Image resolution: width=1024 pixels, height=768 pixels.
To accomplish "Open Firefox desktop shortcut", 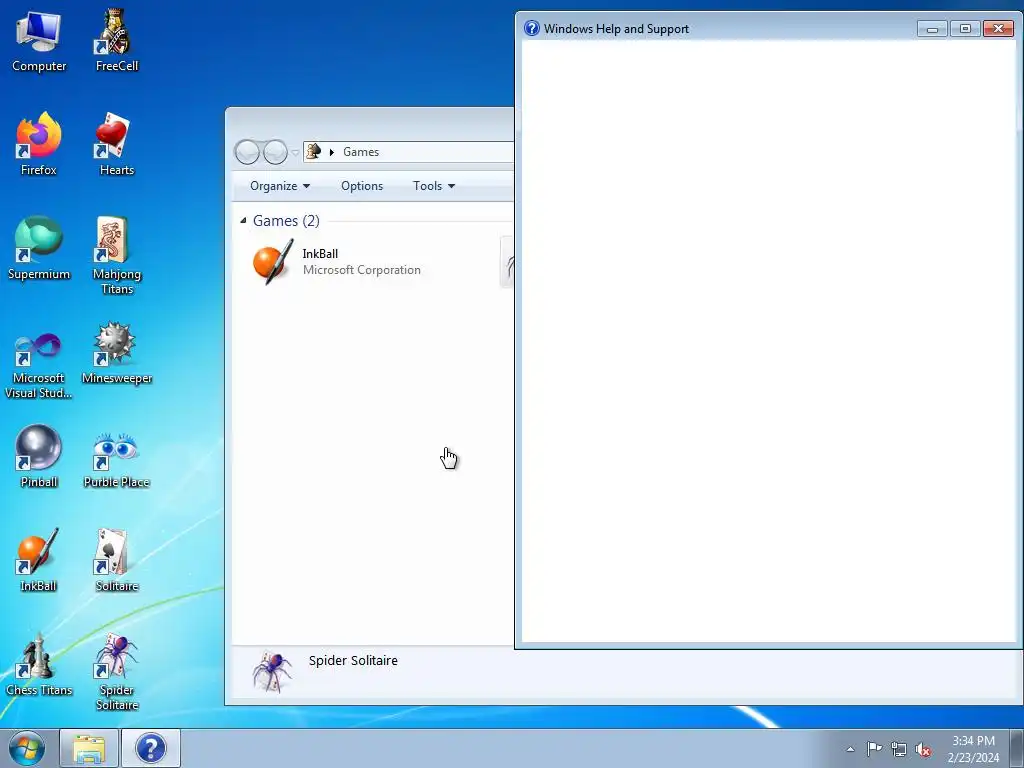I will [x=39, y=144].
